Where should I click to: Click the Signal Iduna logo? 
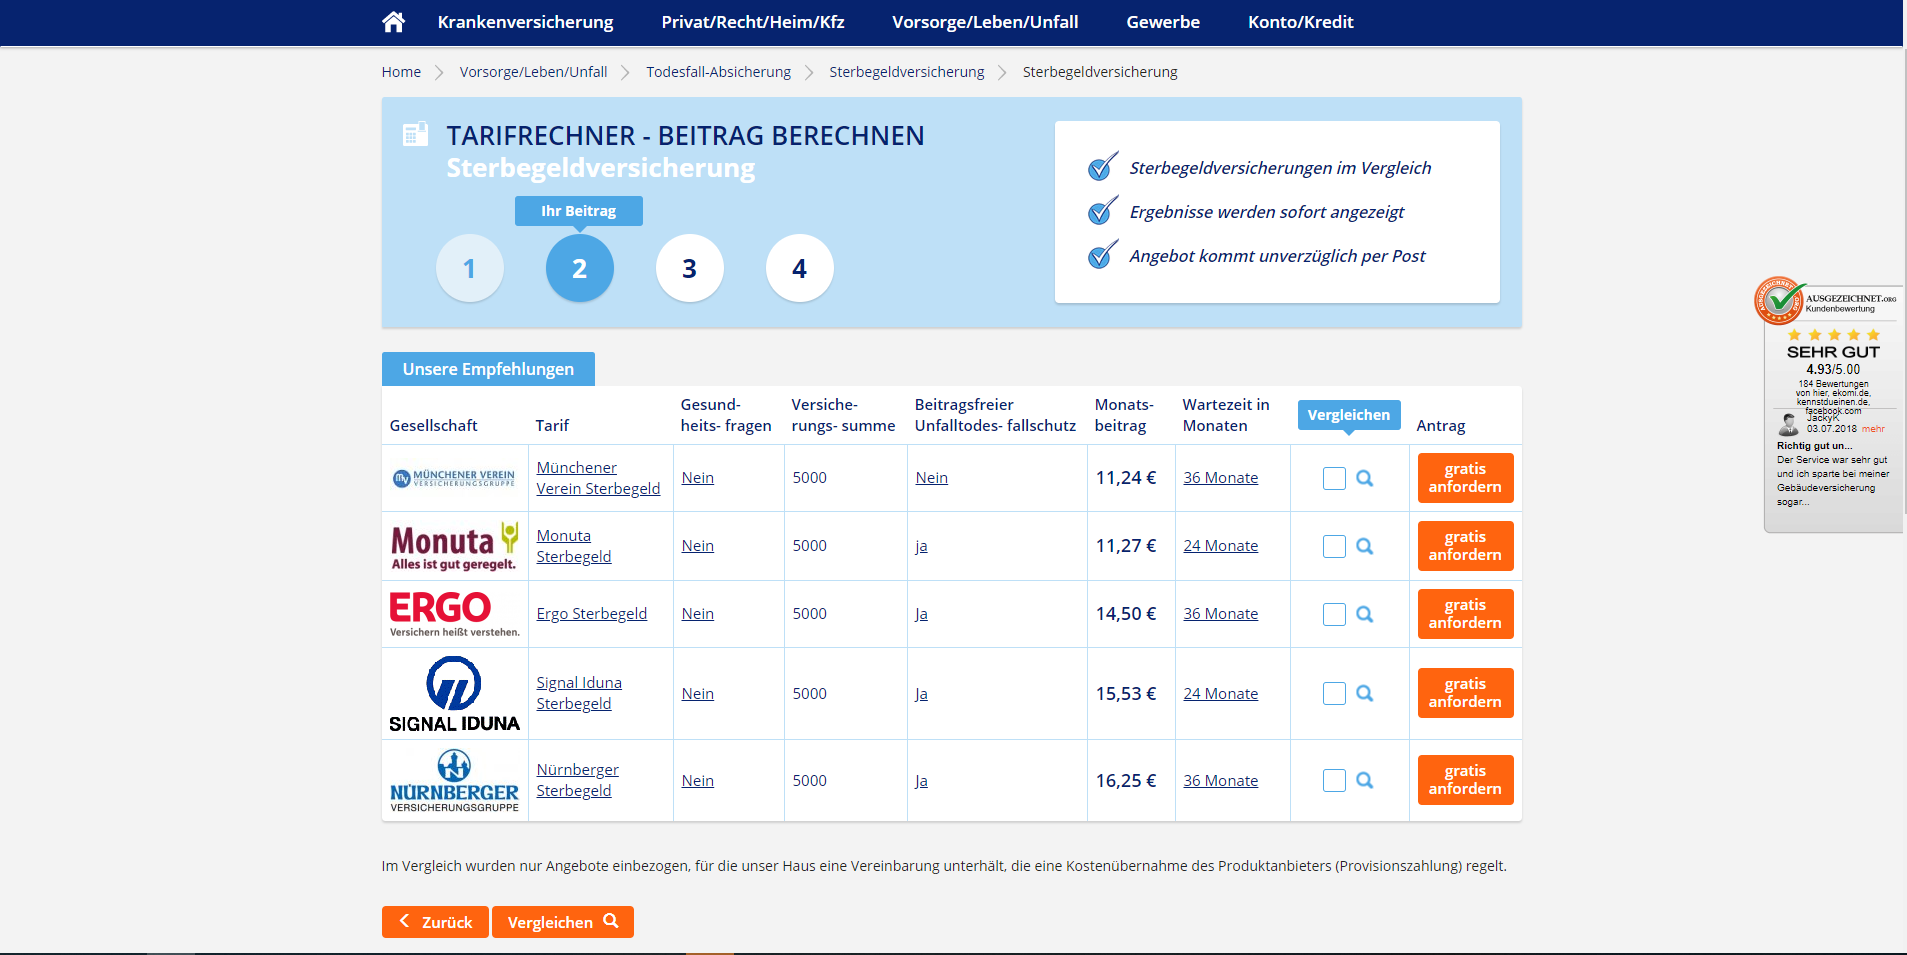(454, 694)
